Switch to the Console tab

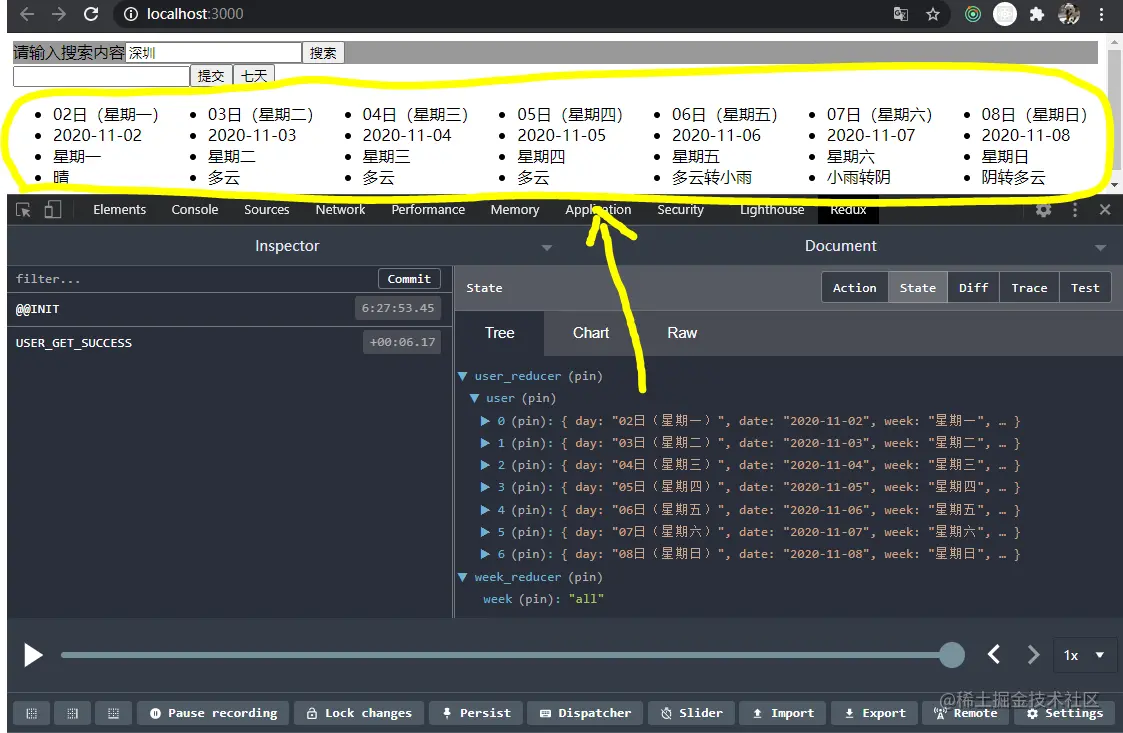point(194,209)
